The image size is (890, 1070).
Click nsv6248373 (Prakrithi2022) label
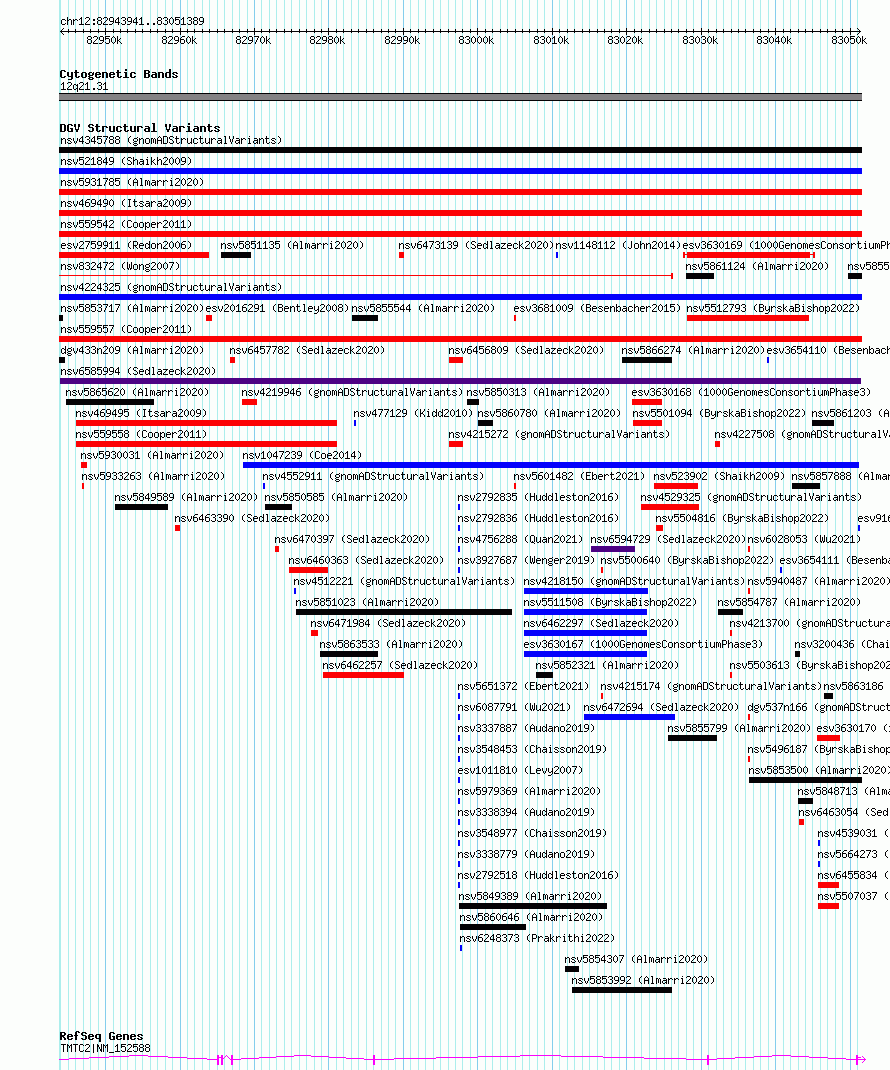pos(537,938)
